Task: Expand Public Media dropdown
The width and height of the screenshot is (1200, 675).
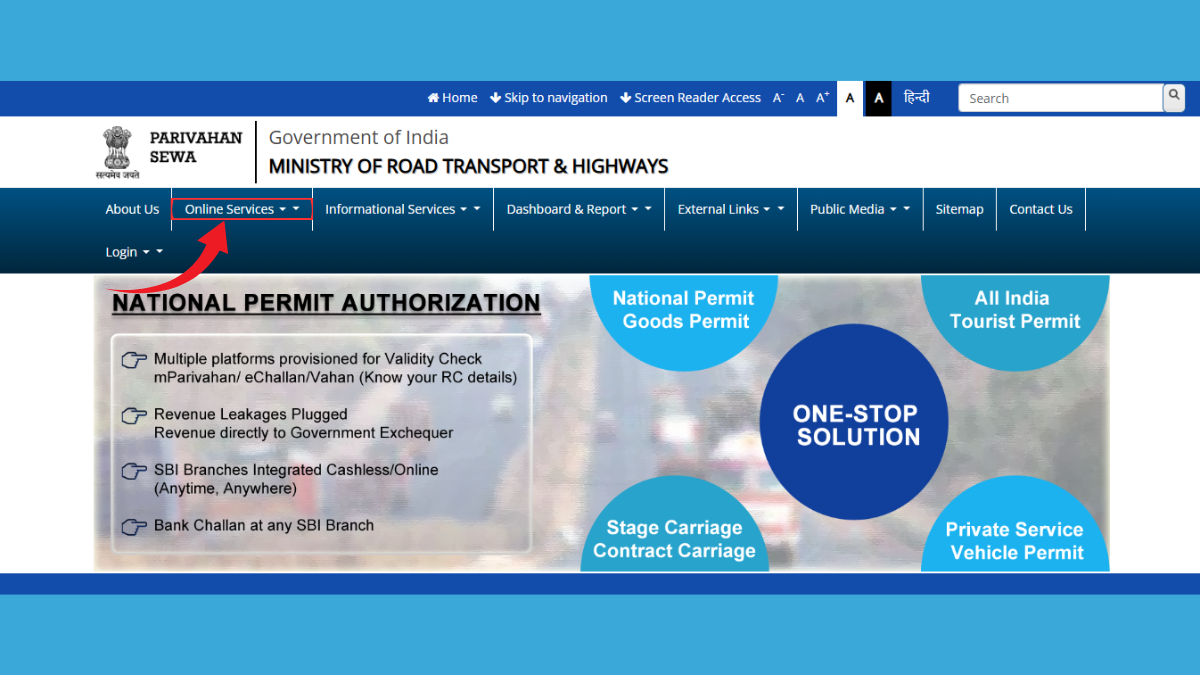Action: coord(860,209)
